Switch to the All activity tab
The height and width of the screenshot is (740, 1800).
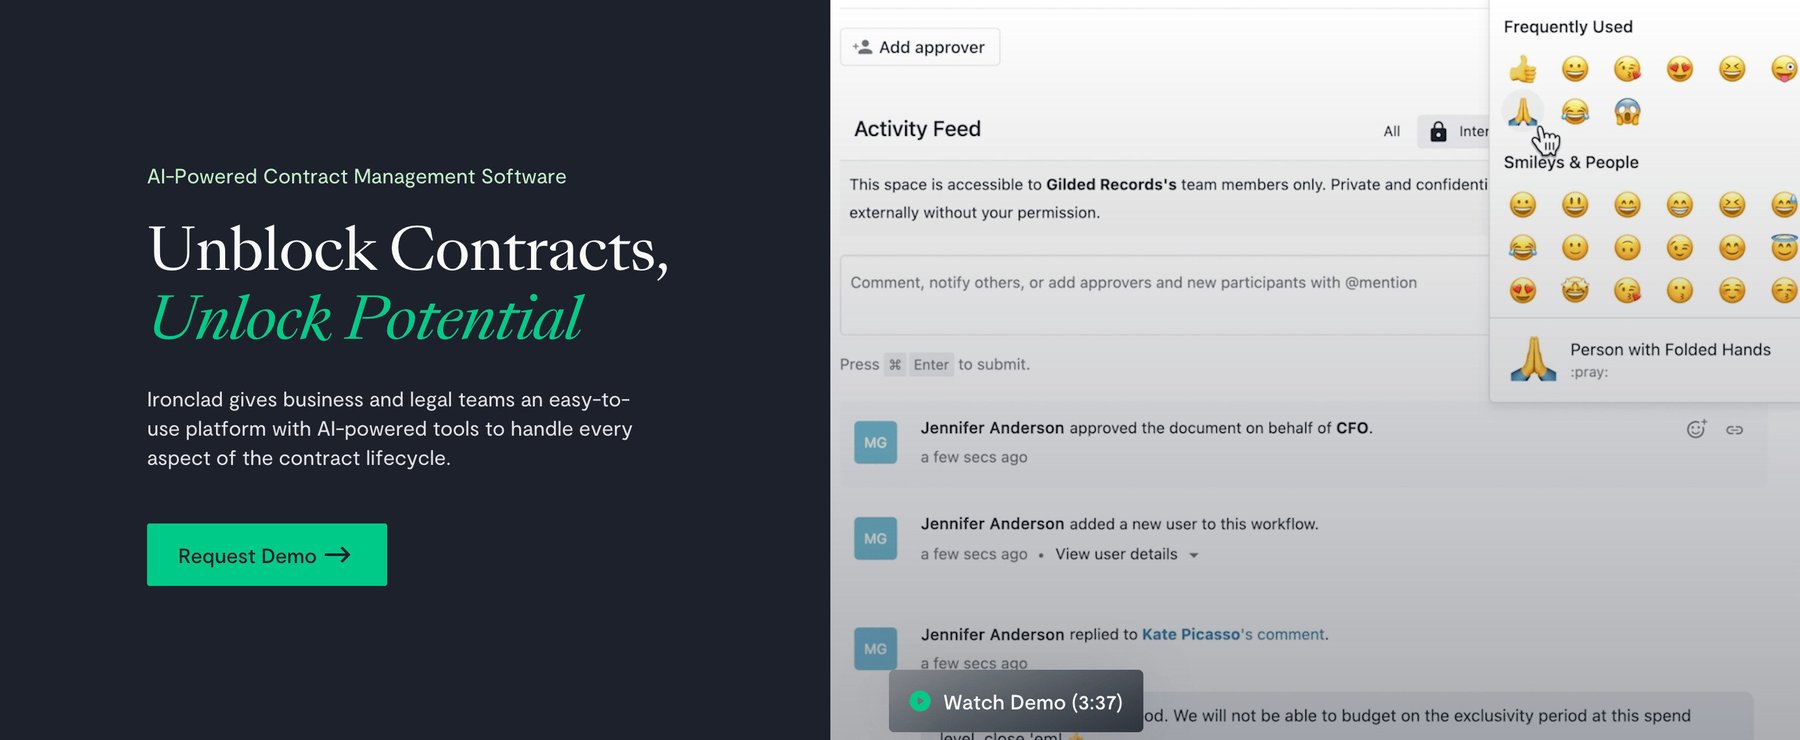point(1391,131)
